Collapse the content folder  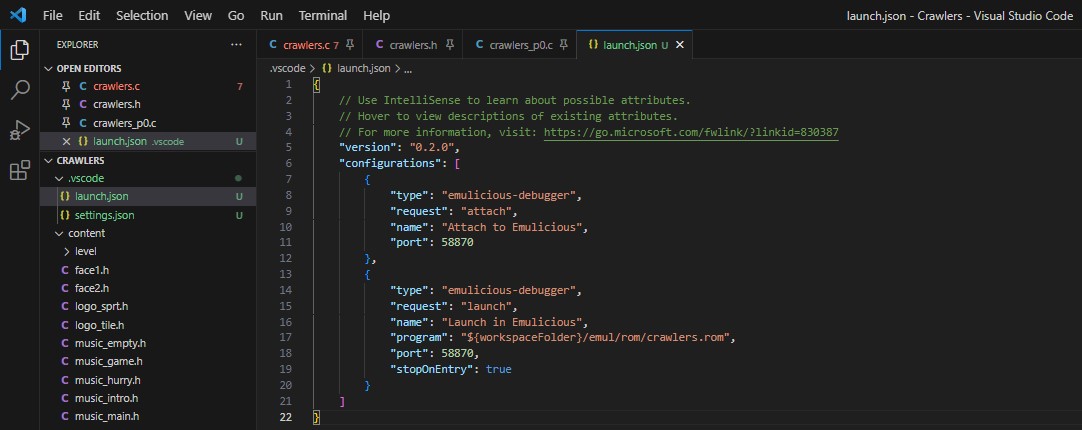148,233
